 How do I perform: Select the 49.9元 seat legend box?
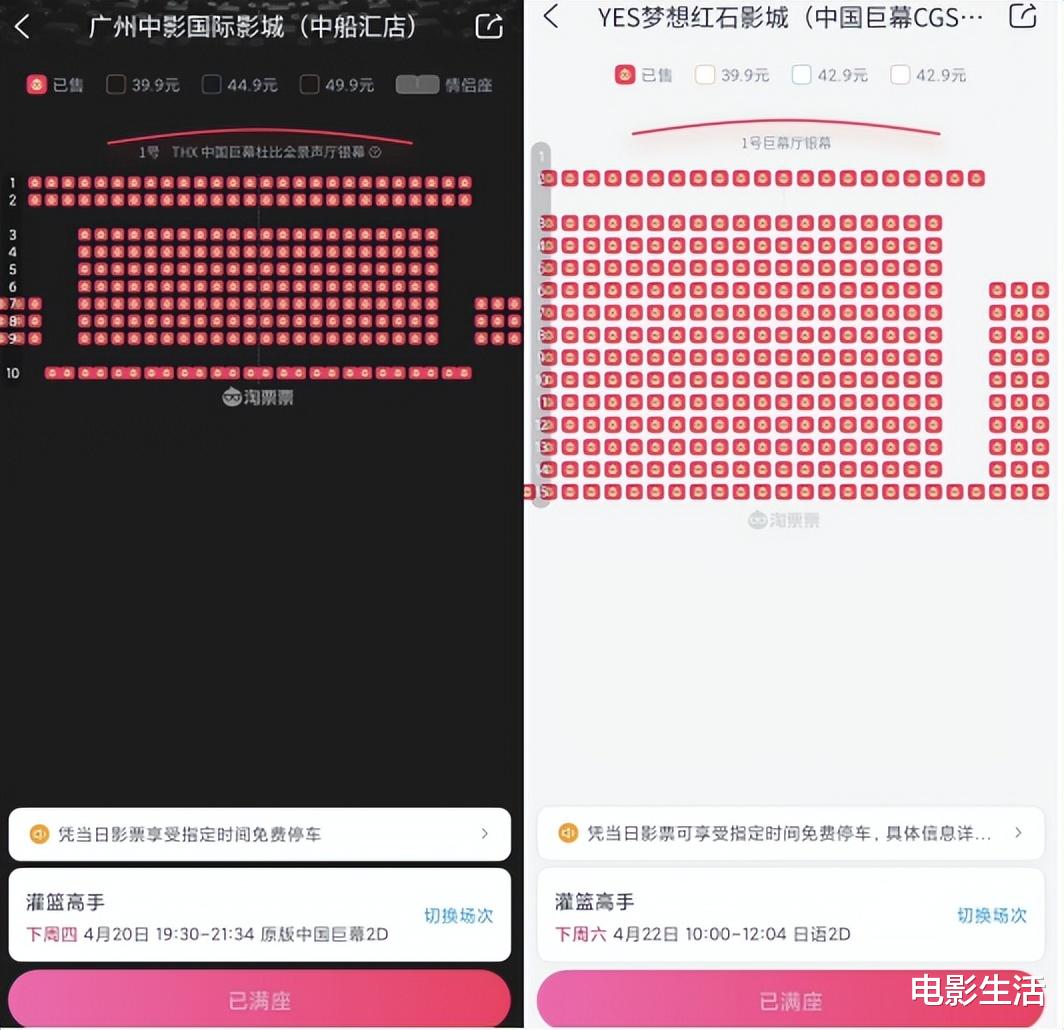tap(309, 85)
